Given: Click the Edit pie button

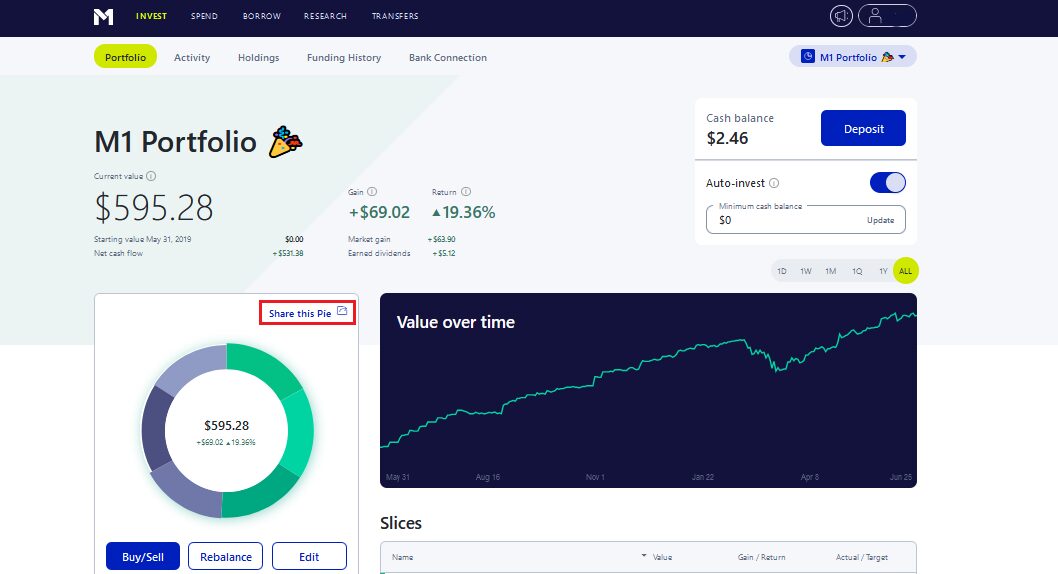Looking at the screenshot, I should pyautogui.click(x=309, y=556).
